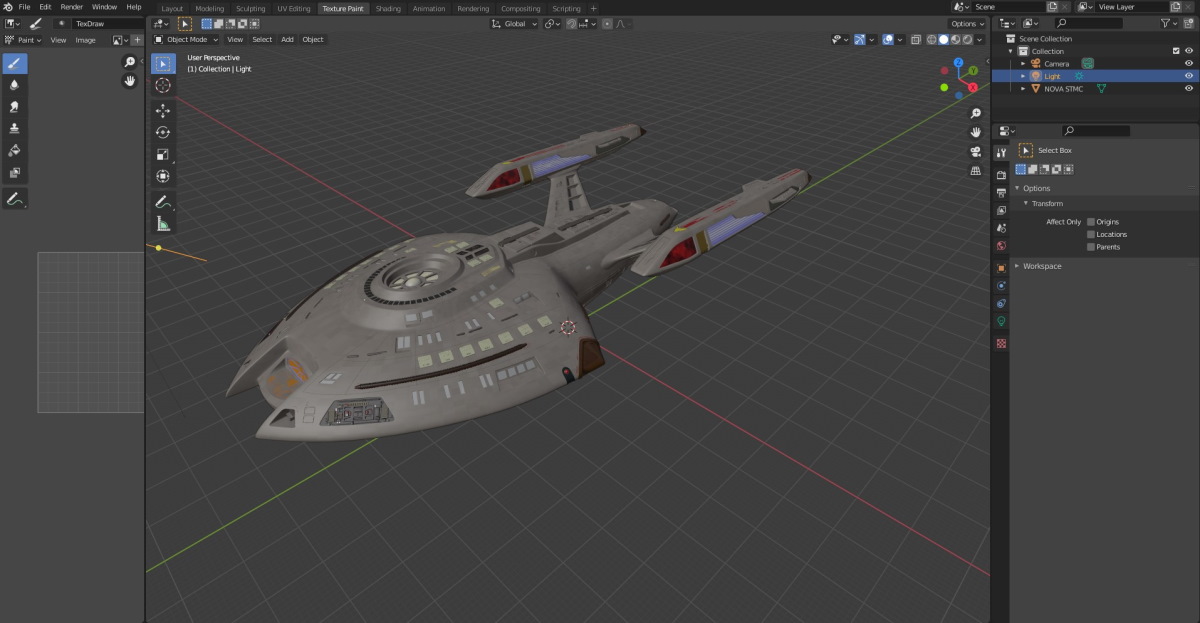Expand the NOVA STMC item in outliner
The height and width of the screenshot is (623, 1200).
point(1023,88)
